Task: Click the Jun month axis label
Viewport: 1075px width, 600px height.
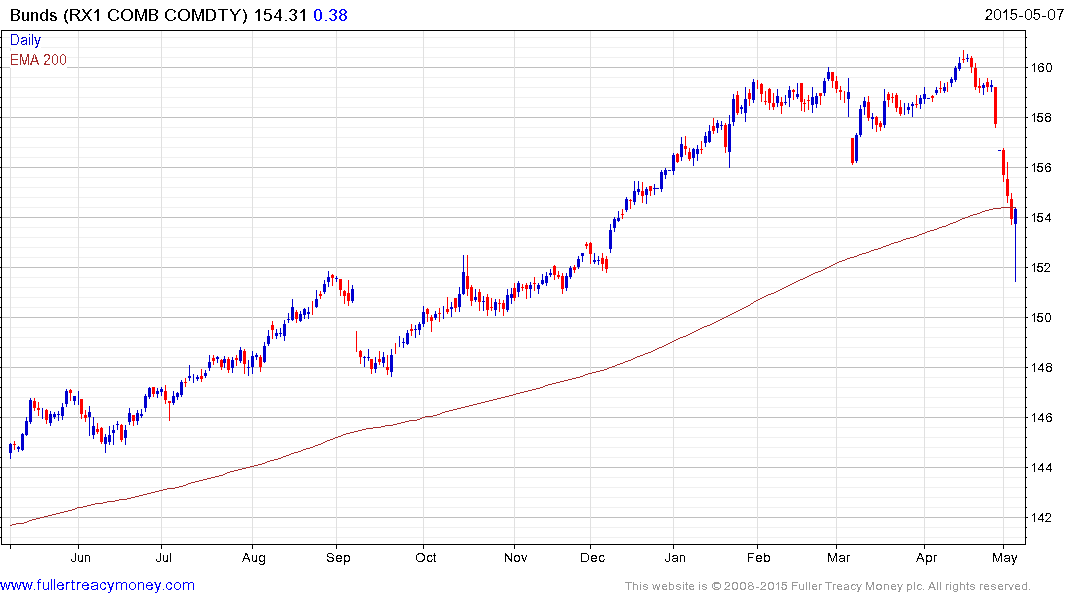Action: tap(81, 557)
